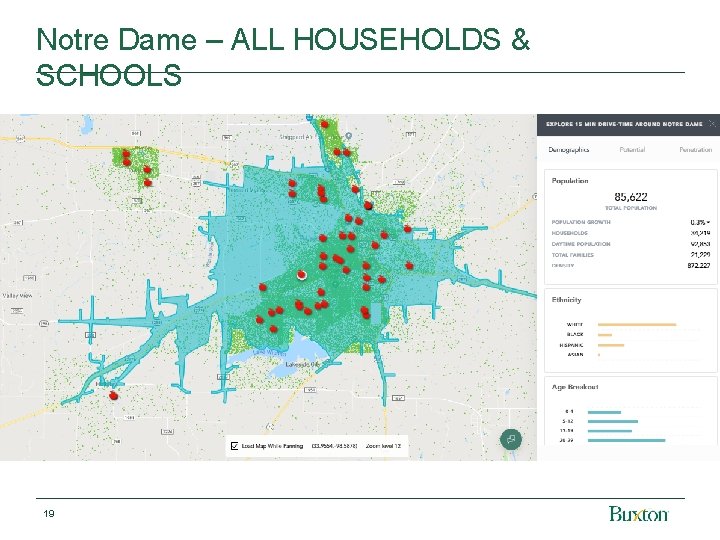Click the White ethnicity bar
The height and width of the screenshot is (540, 720).
coord(636,325)
